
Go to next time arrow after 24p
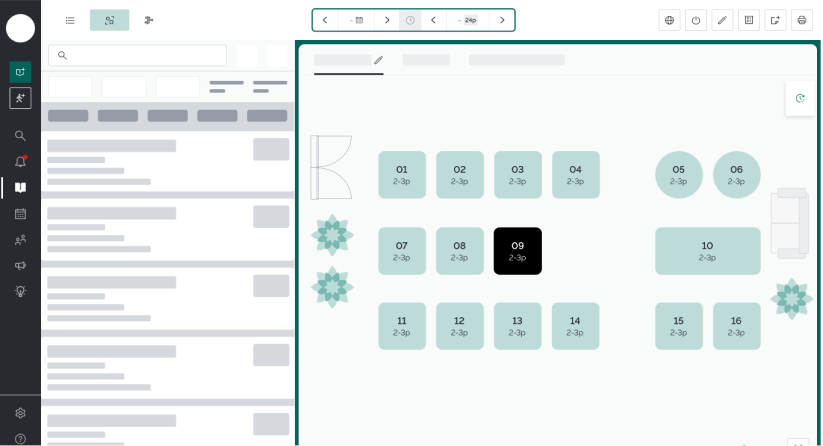click(x=502, y=20)
